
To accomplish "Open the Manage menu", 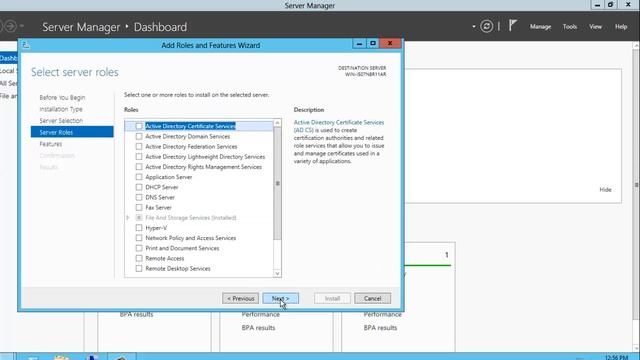I will (540, 27).
